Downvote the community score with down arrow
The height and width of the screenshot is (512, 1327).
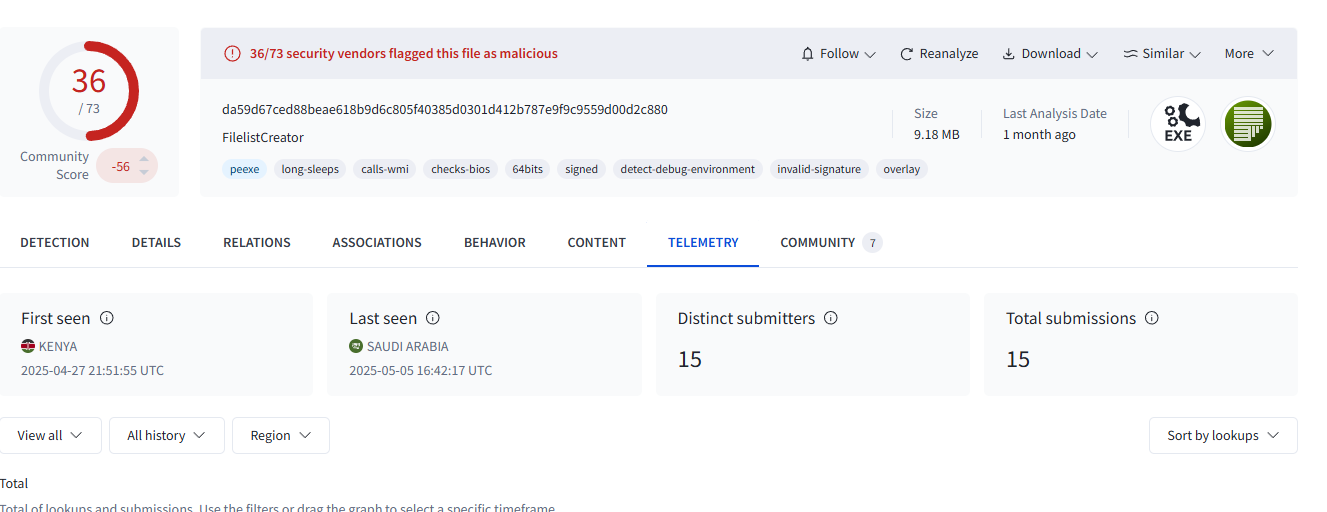pyautogui.click(x=144, y=172)
